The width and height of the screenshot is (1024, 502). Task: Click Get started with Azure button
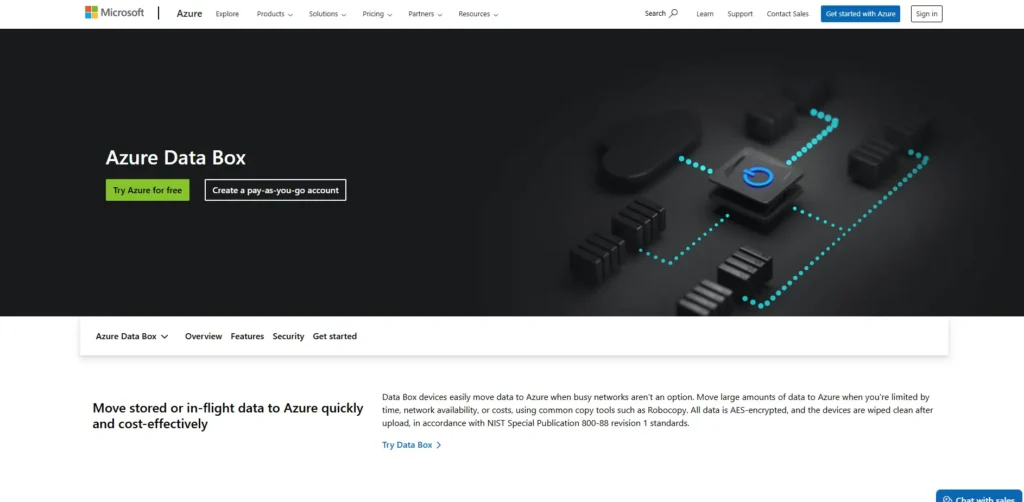coord(860,14)
